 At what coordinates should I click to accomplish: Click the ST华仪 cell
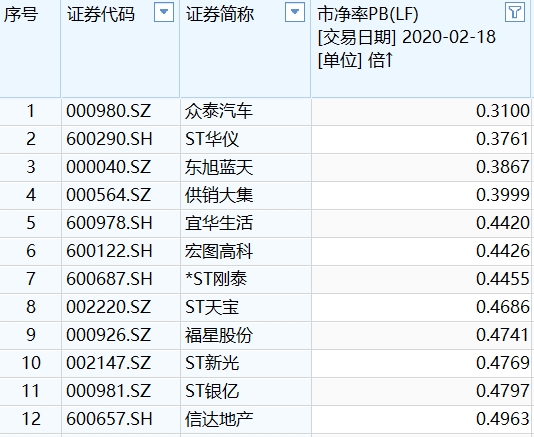pyautogui.click(x=246, y=139)
